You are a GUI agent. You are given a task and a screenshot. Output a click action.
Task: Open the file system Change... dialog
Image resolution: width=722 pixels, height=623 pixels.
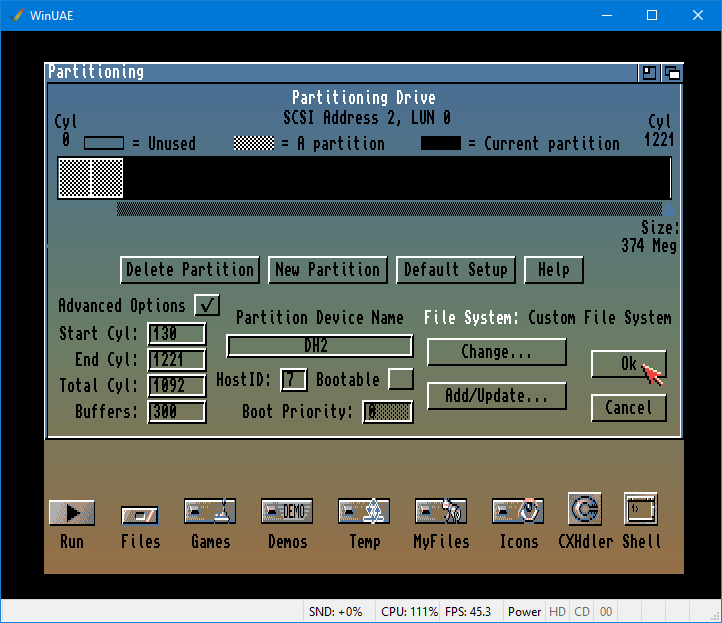pyautogui.click(x=496, y=352)
